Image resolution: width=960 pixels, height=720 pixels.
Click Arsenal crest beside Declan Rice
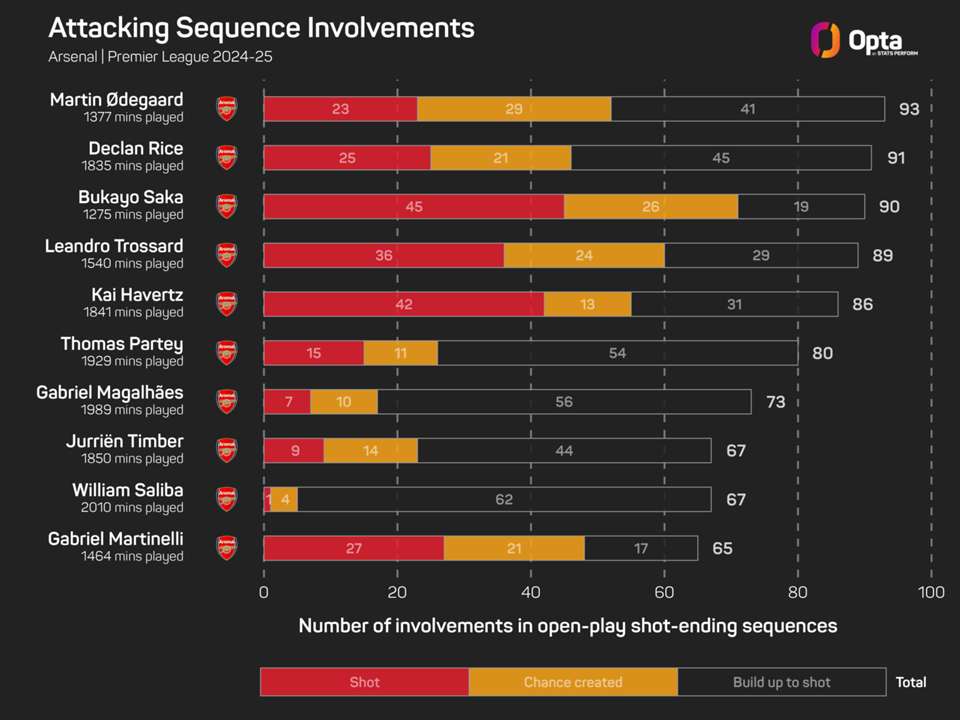tap(227, 157)
